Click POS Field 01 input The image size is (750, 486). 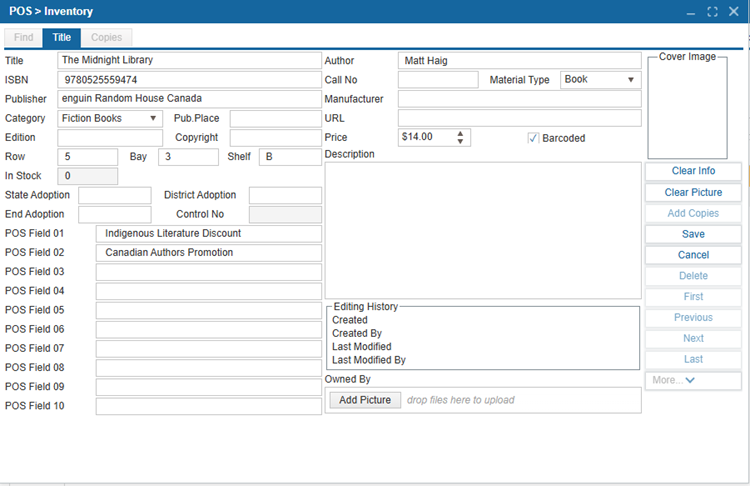click(x=209, y=233)
